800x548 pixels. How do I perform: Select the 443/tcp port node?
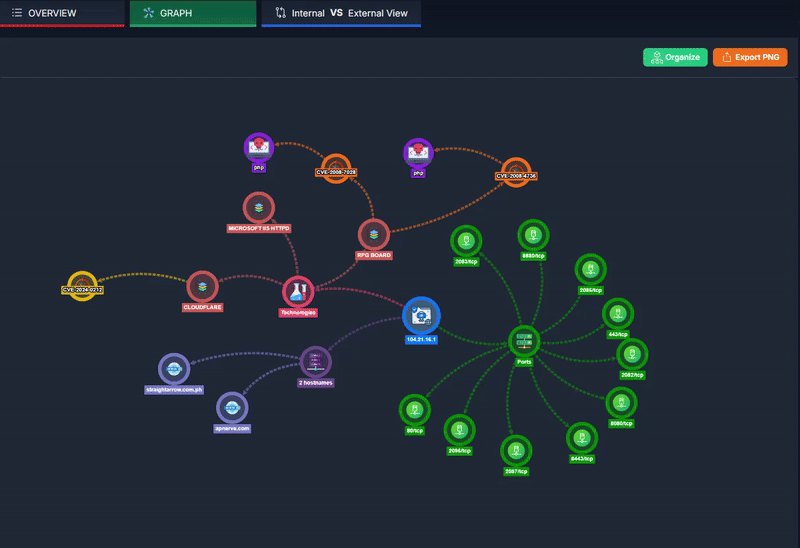(618, 313)
